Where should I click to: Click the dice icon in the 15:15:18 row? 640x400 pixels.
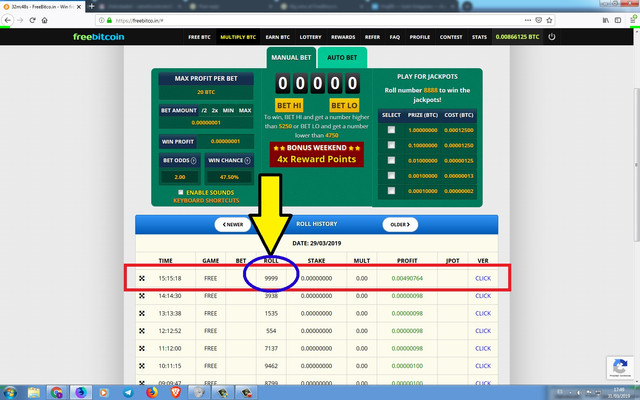click(142, 278)
